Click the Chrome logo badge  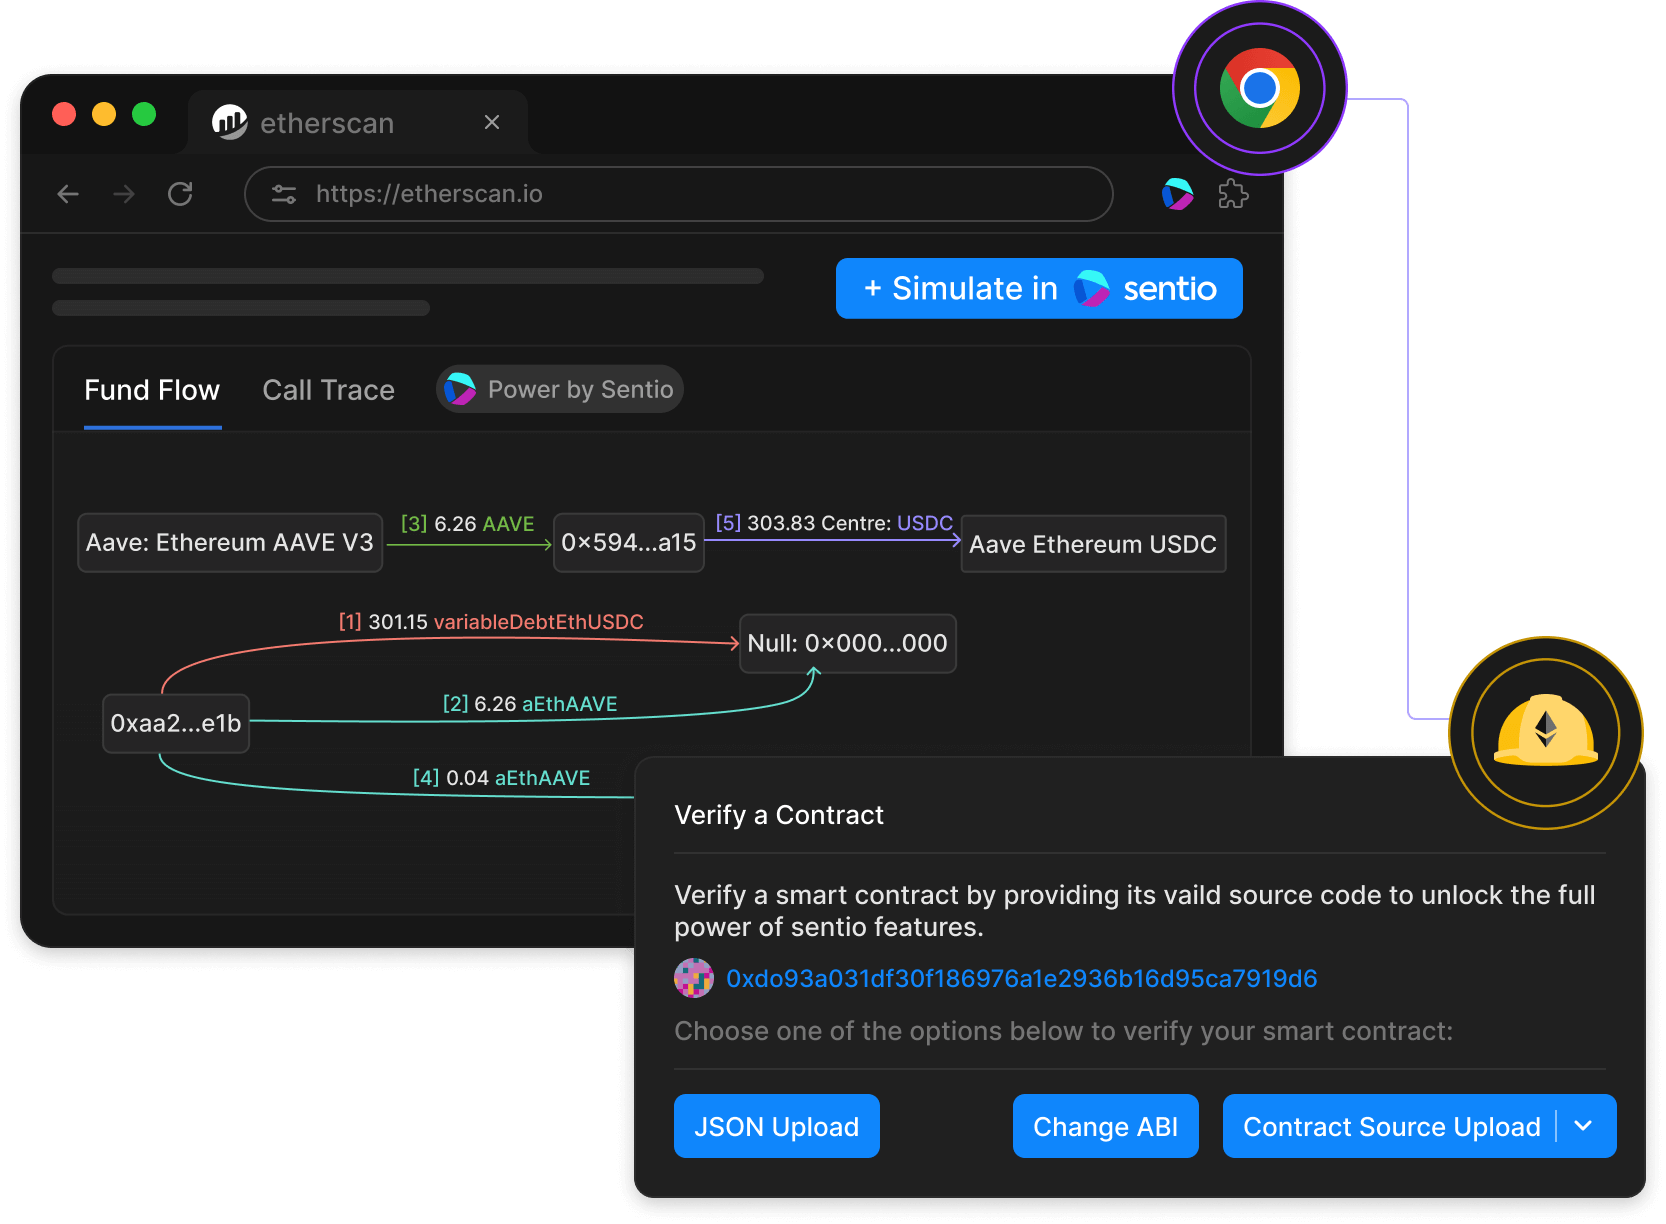tap(1260, 88)
